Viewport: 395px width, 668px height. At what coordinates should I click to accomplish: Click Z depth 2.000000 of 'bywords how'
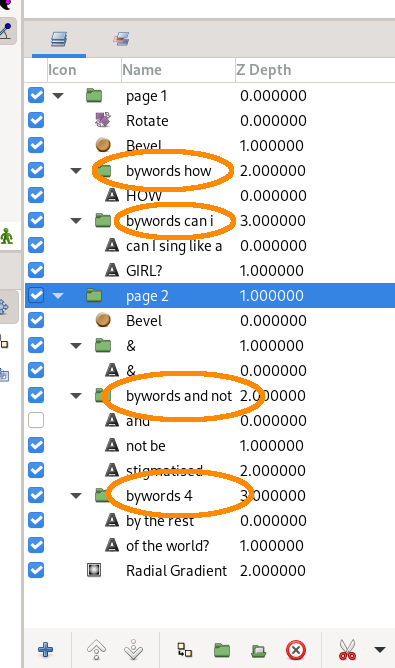pos(273,170)
